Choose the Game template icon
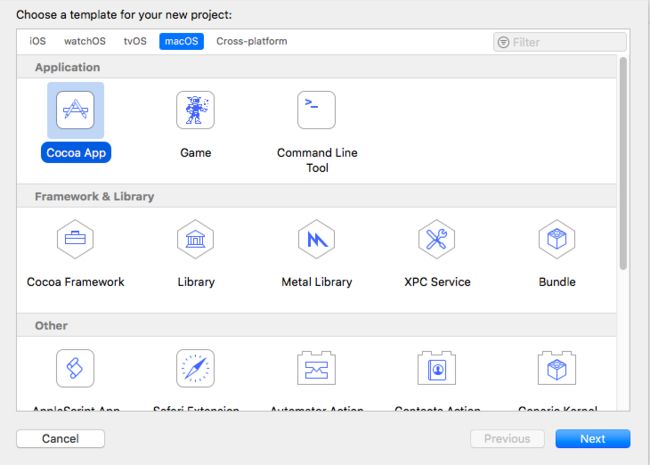Screen dimensions: 650x465 pos(195,110)
